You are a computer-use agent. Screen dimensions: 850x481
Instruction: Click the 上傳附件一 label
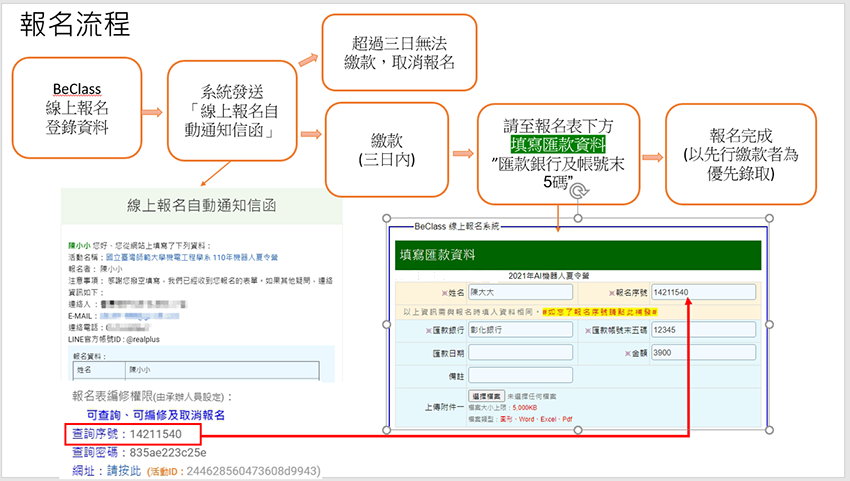point(444,407)
